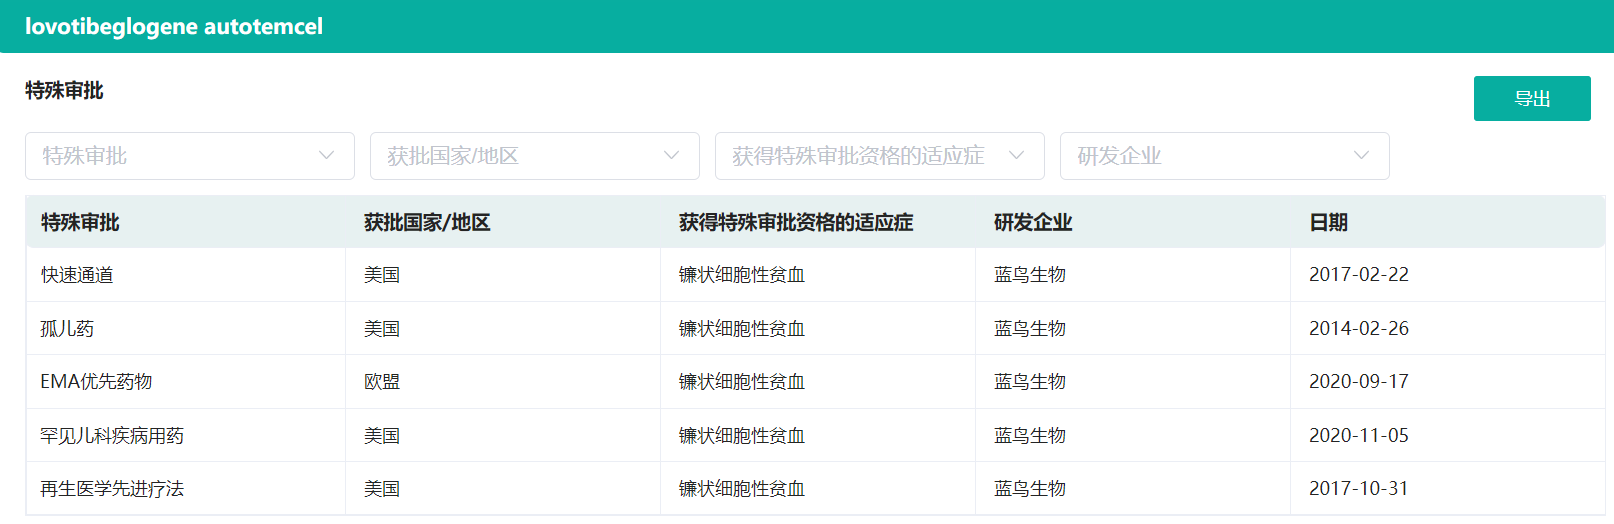Click the 获得特殊审批资格的适应症 column header
The image size is (1614, 524).
pyautogui.click(x=796, y=222)
